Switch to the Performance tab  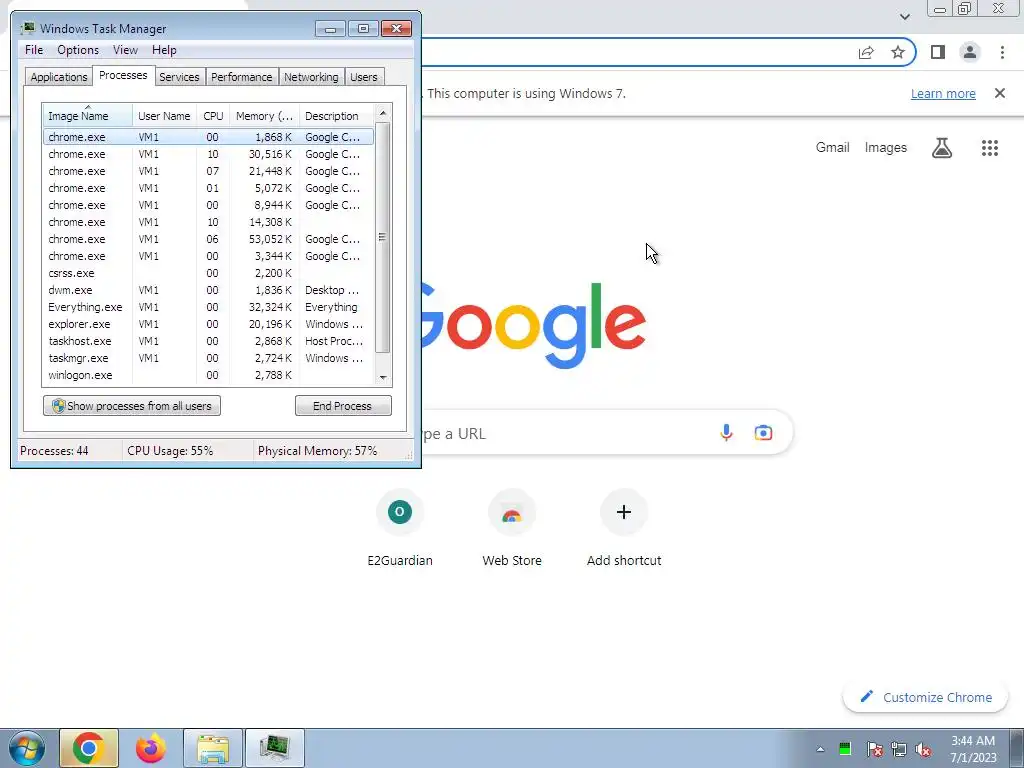(x=242, y=77)
